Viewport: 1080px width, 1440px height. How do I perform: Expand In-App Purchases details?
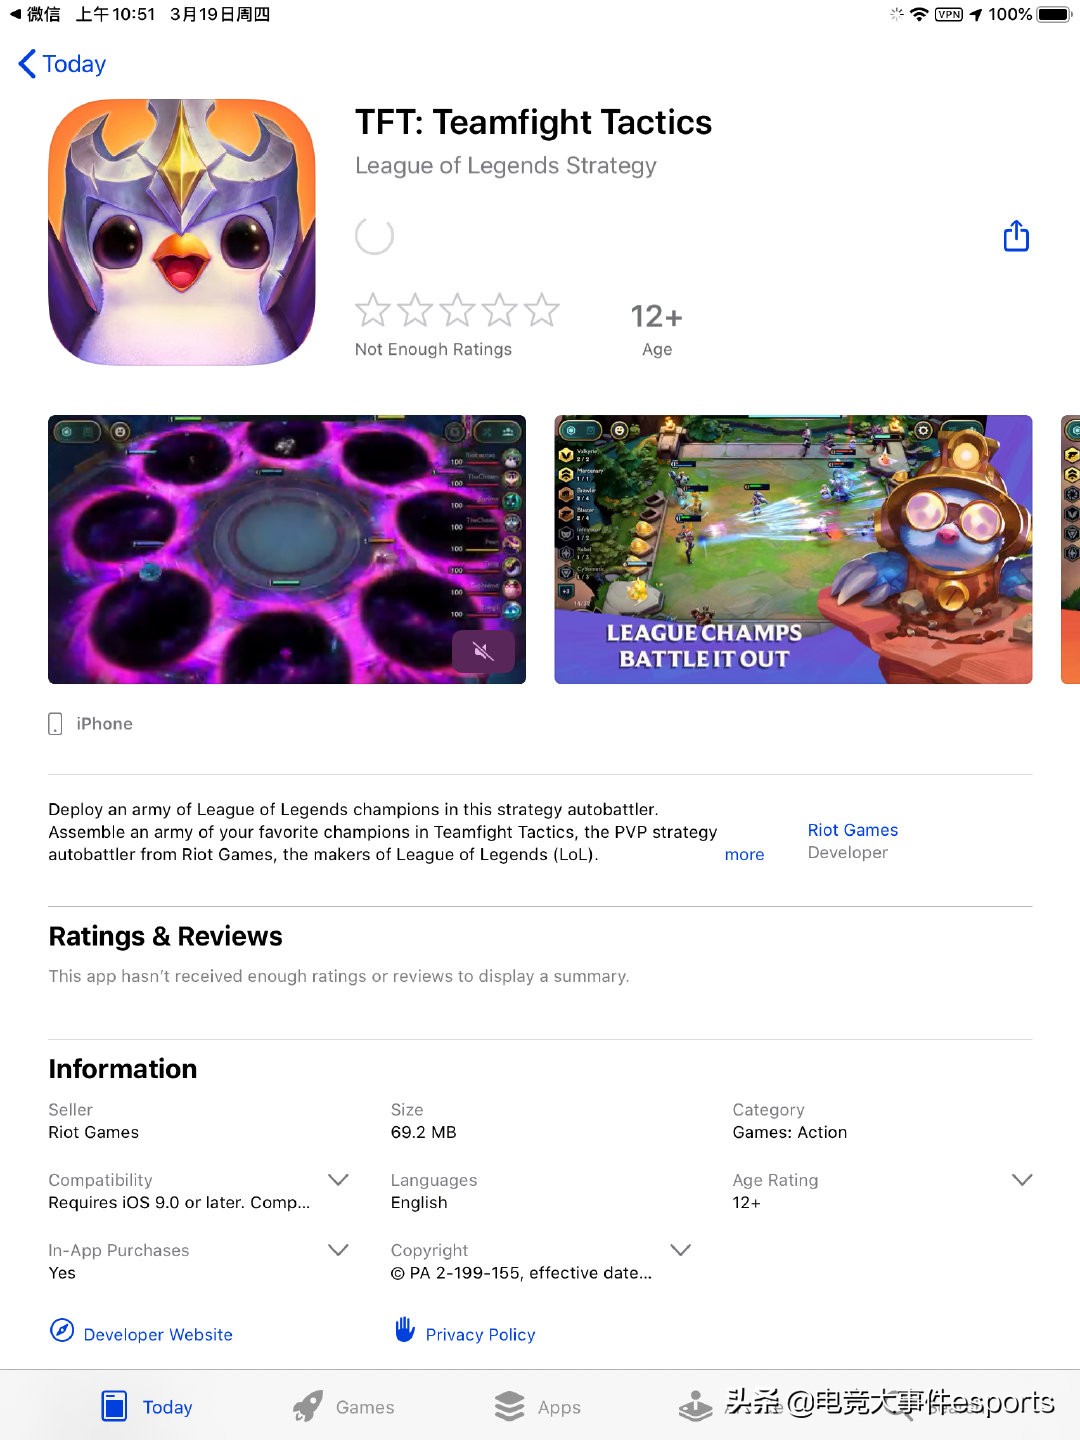tap(339, 1250)
